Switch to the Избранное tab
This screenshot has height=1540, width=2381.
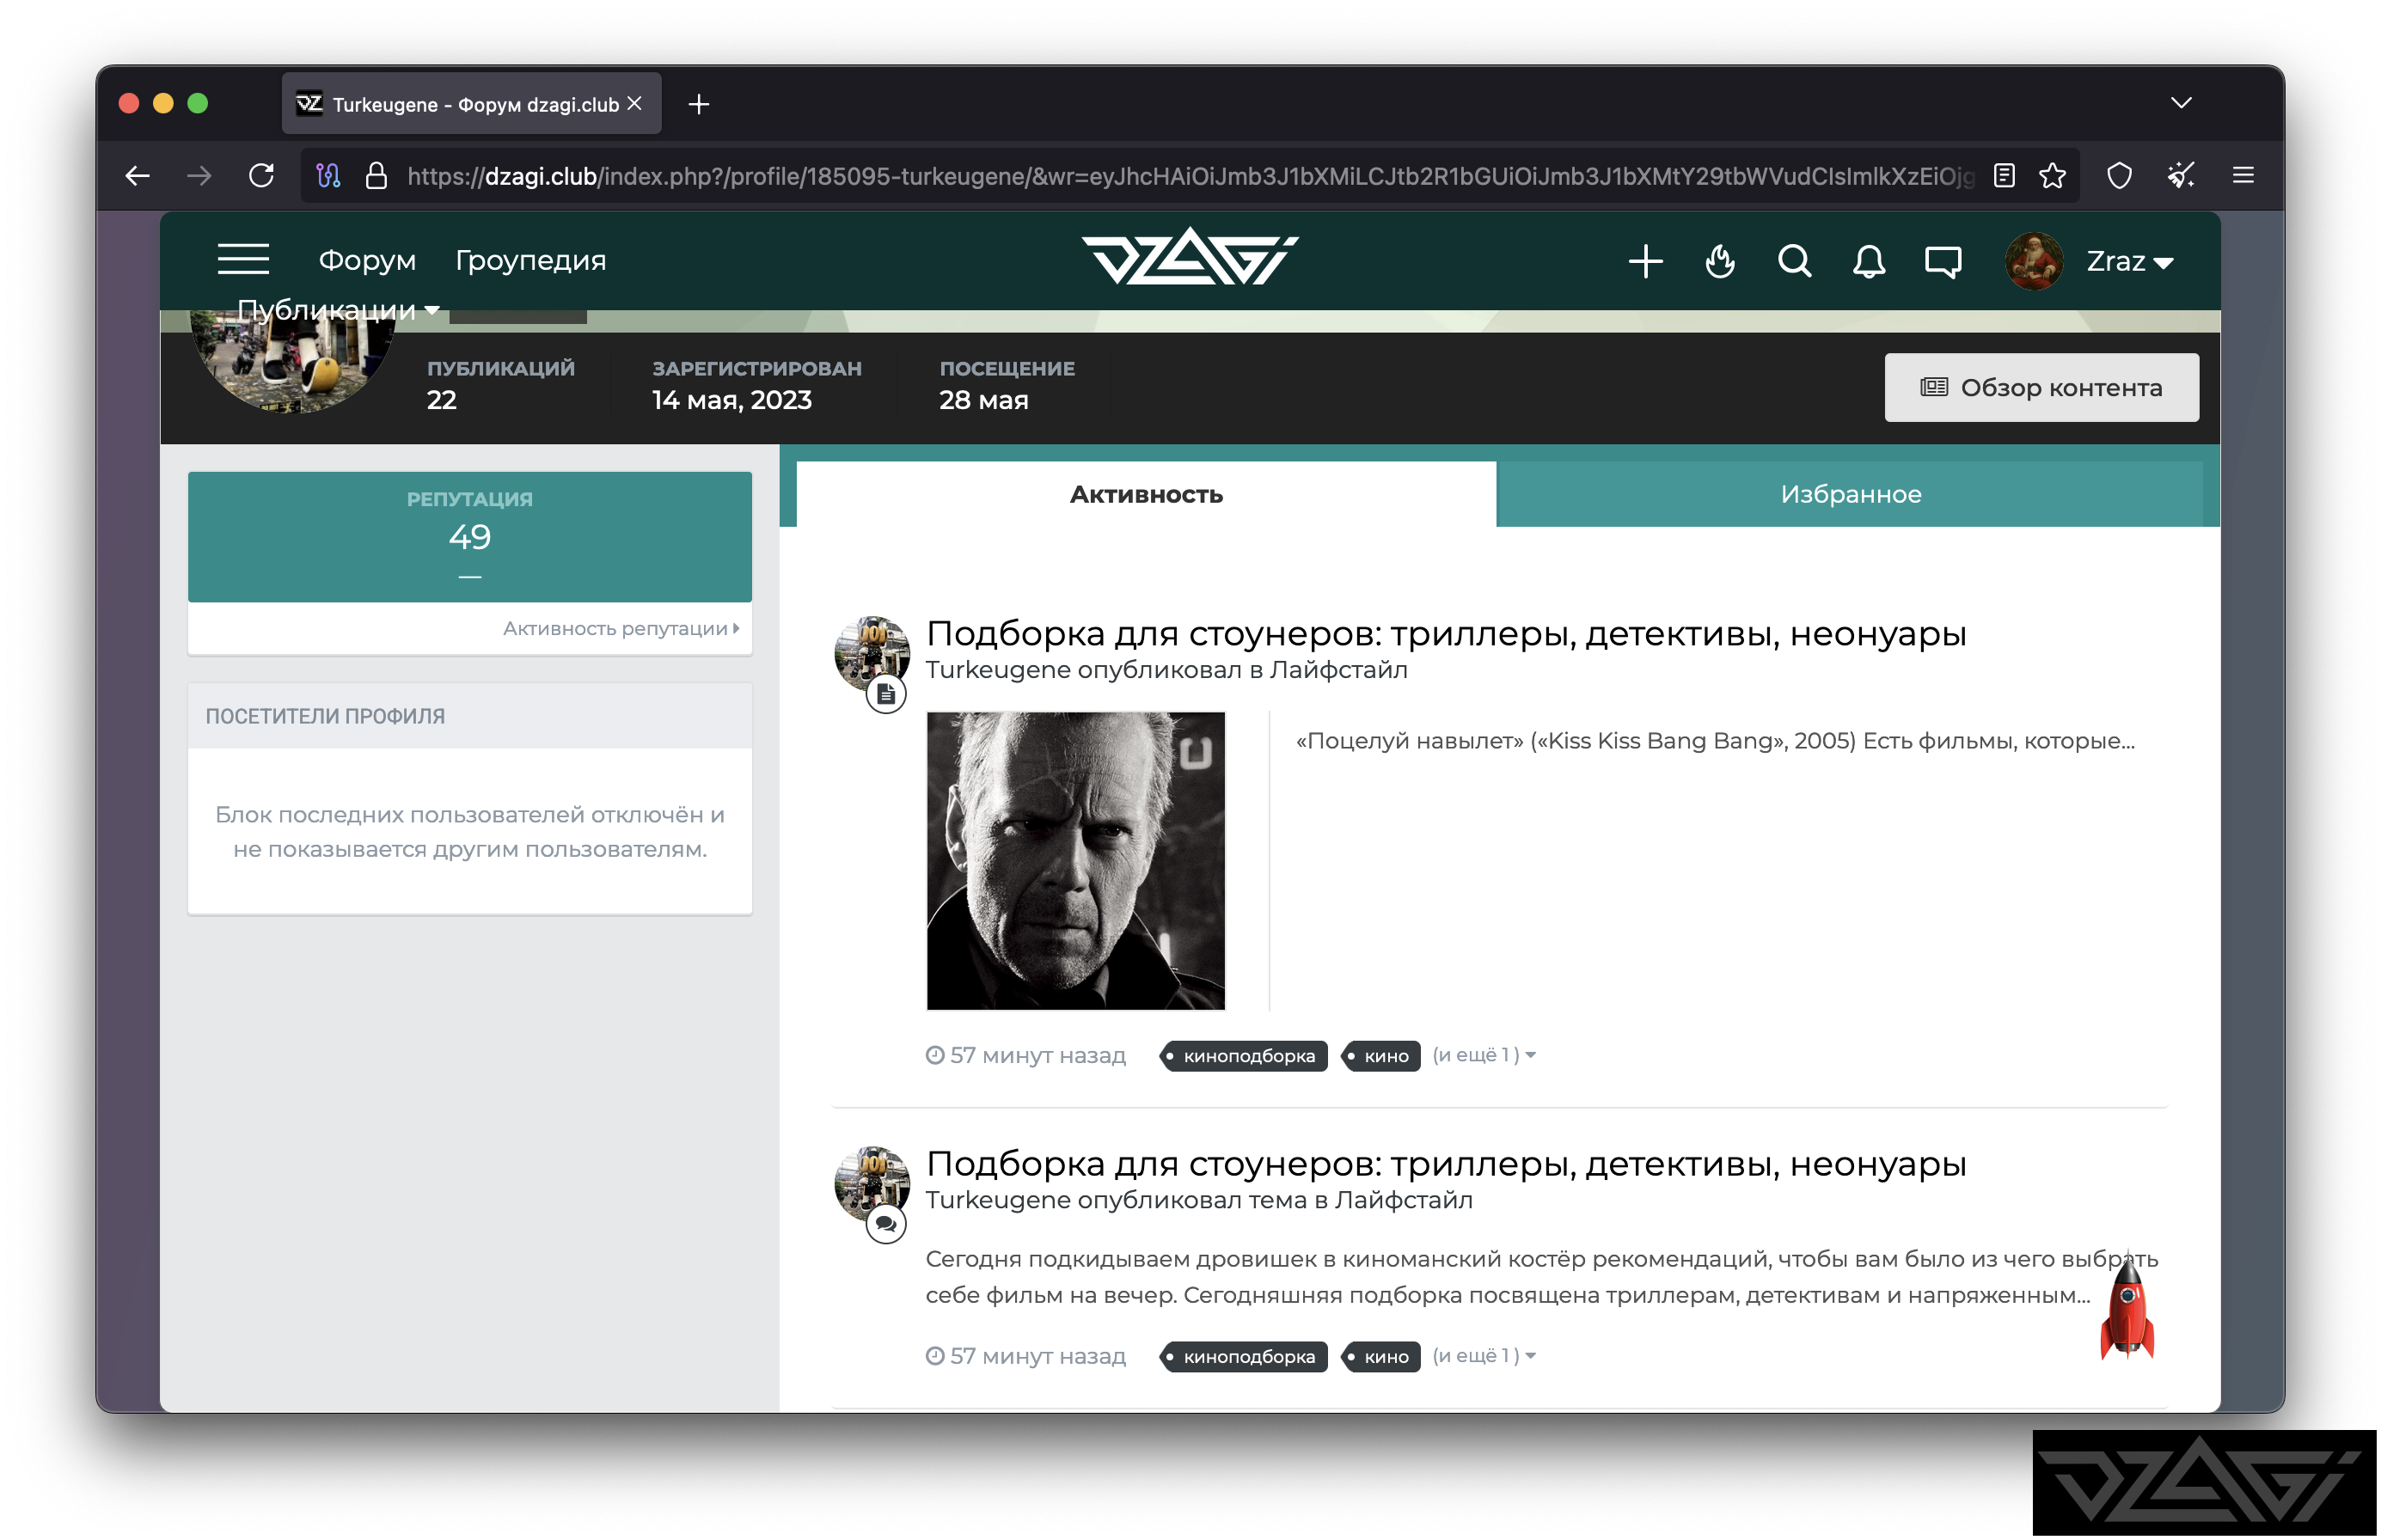pos(1850,494)
